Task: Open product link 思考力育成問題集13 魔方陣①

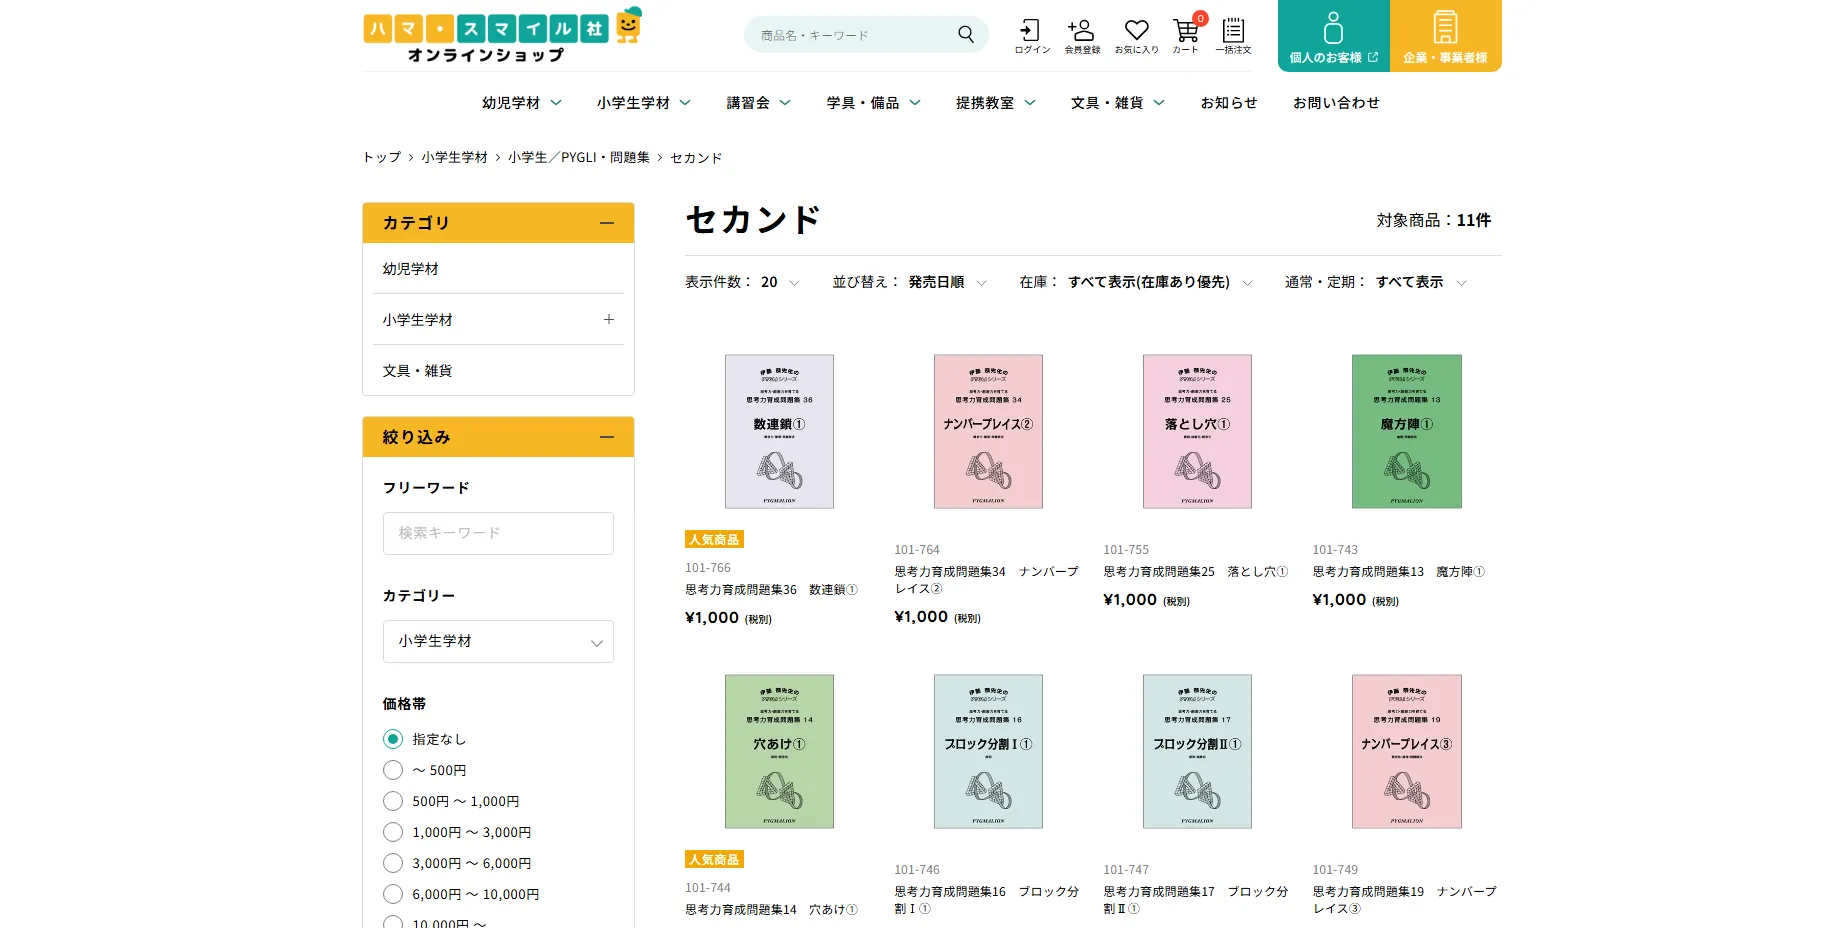Action: (x=1398, y=572)
